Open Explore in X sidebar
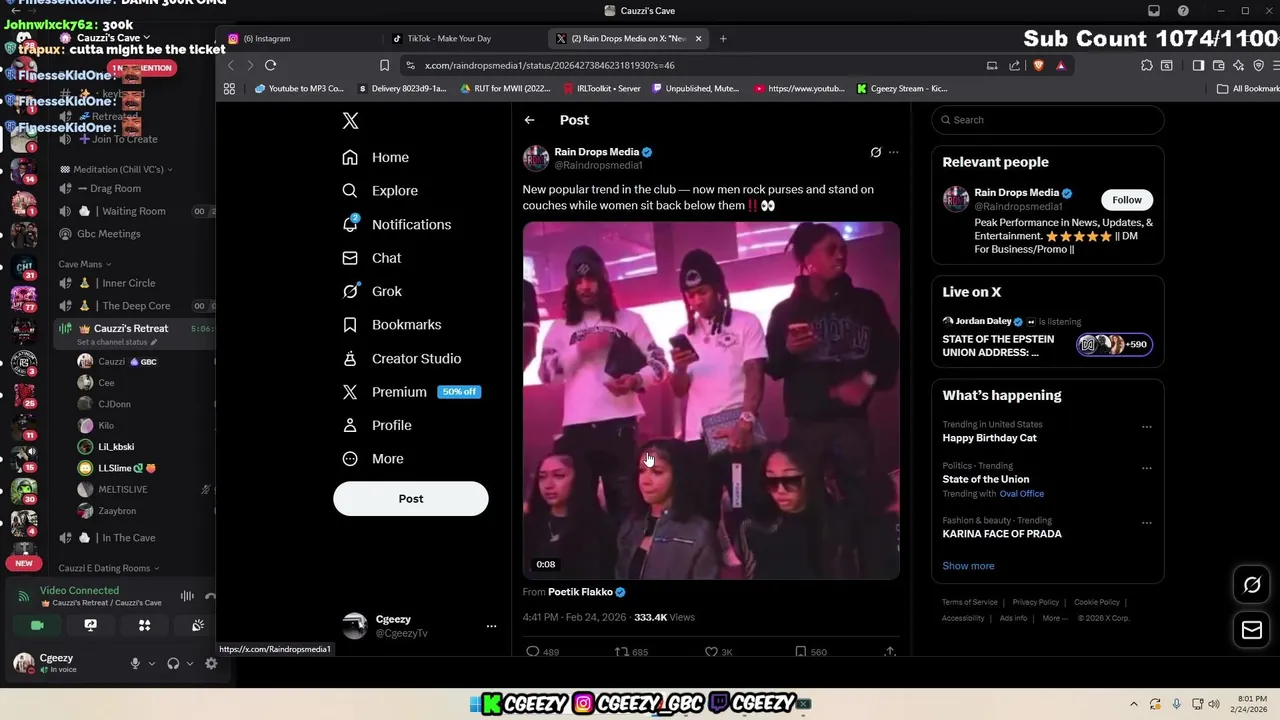1280x720 pixels. (380, 191)
